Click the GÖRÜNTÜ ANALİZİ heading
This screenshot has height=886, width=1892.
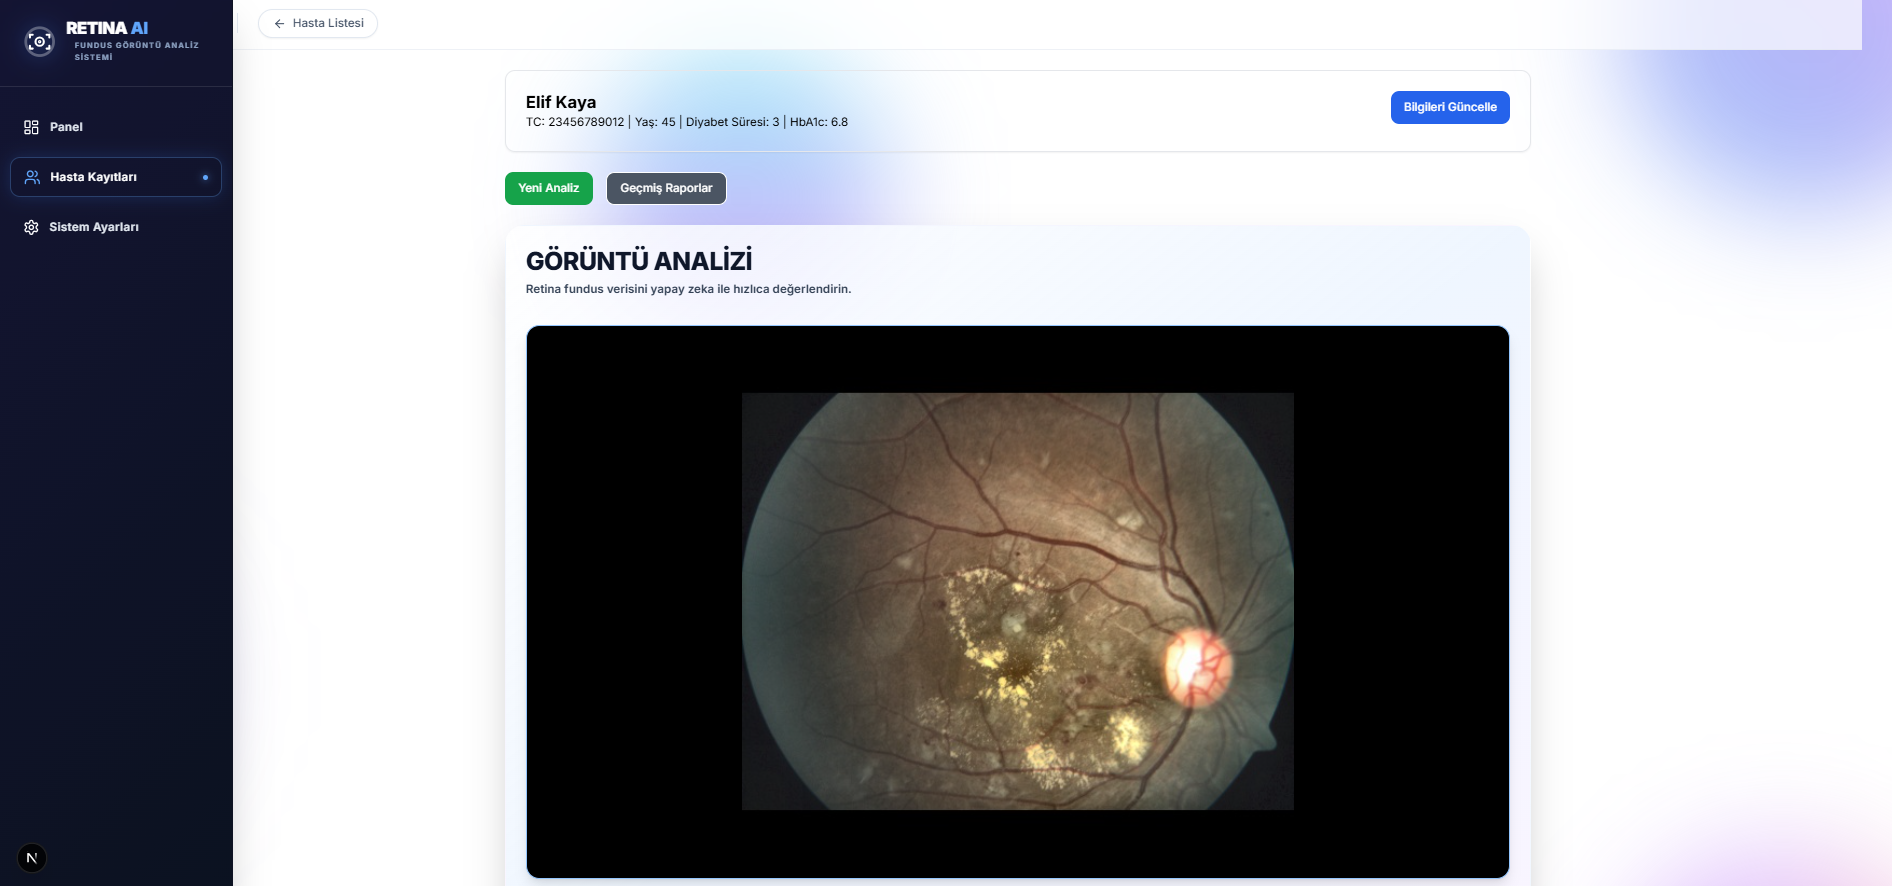[639, 261]
